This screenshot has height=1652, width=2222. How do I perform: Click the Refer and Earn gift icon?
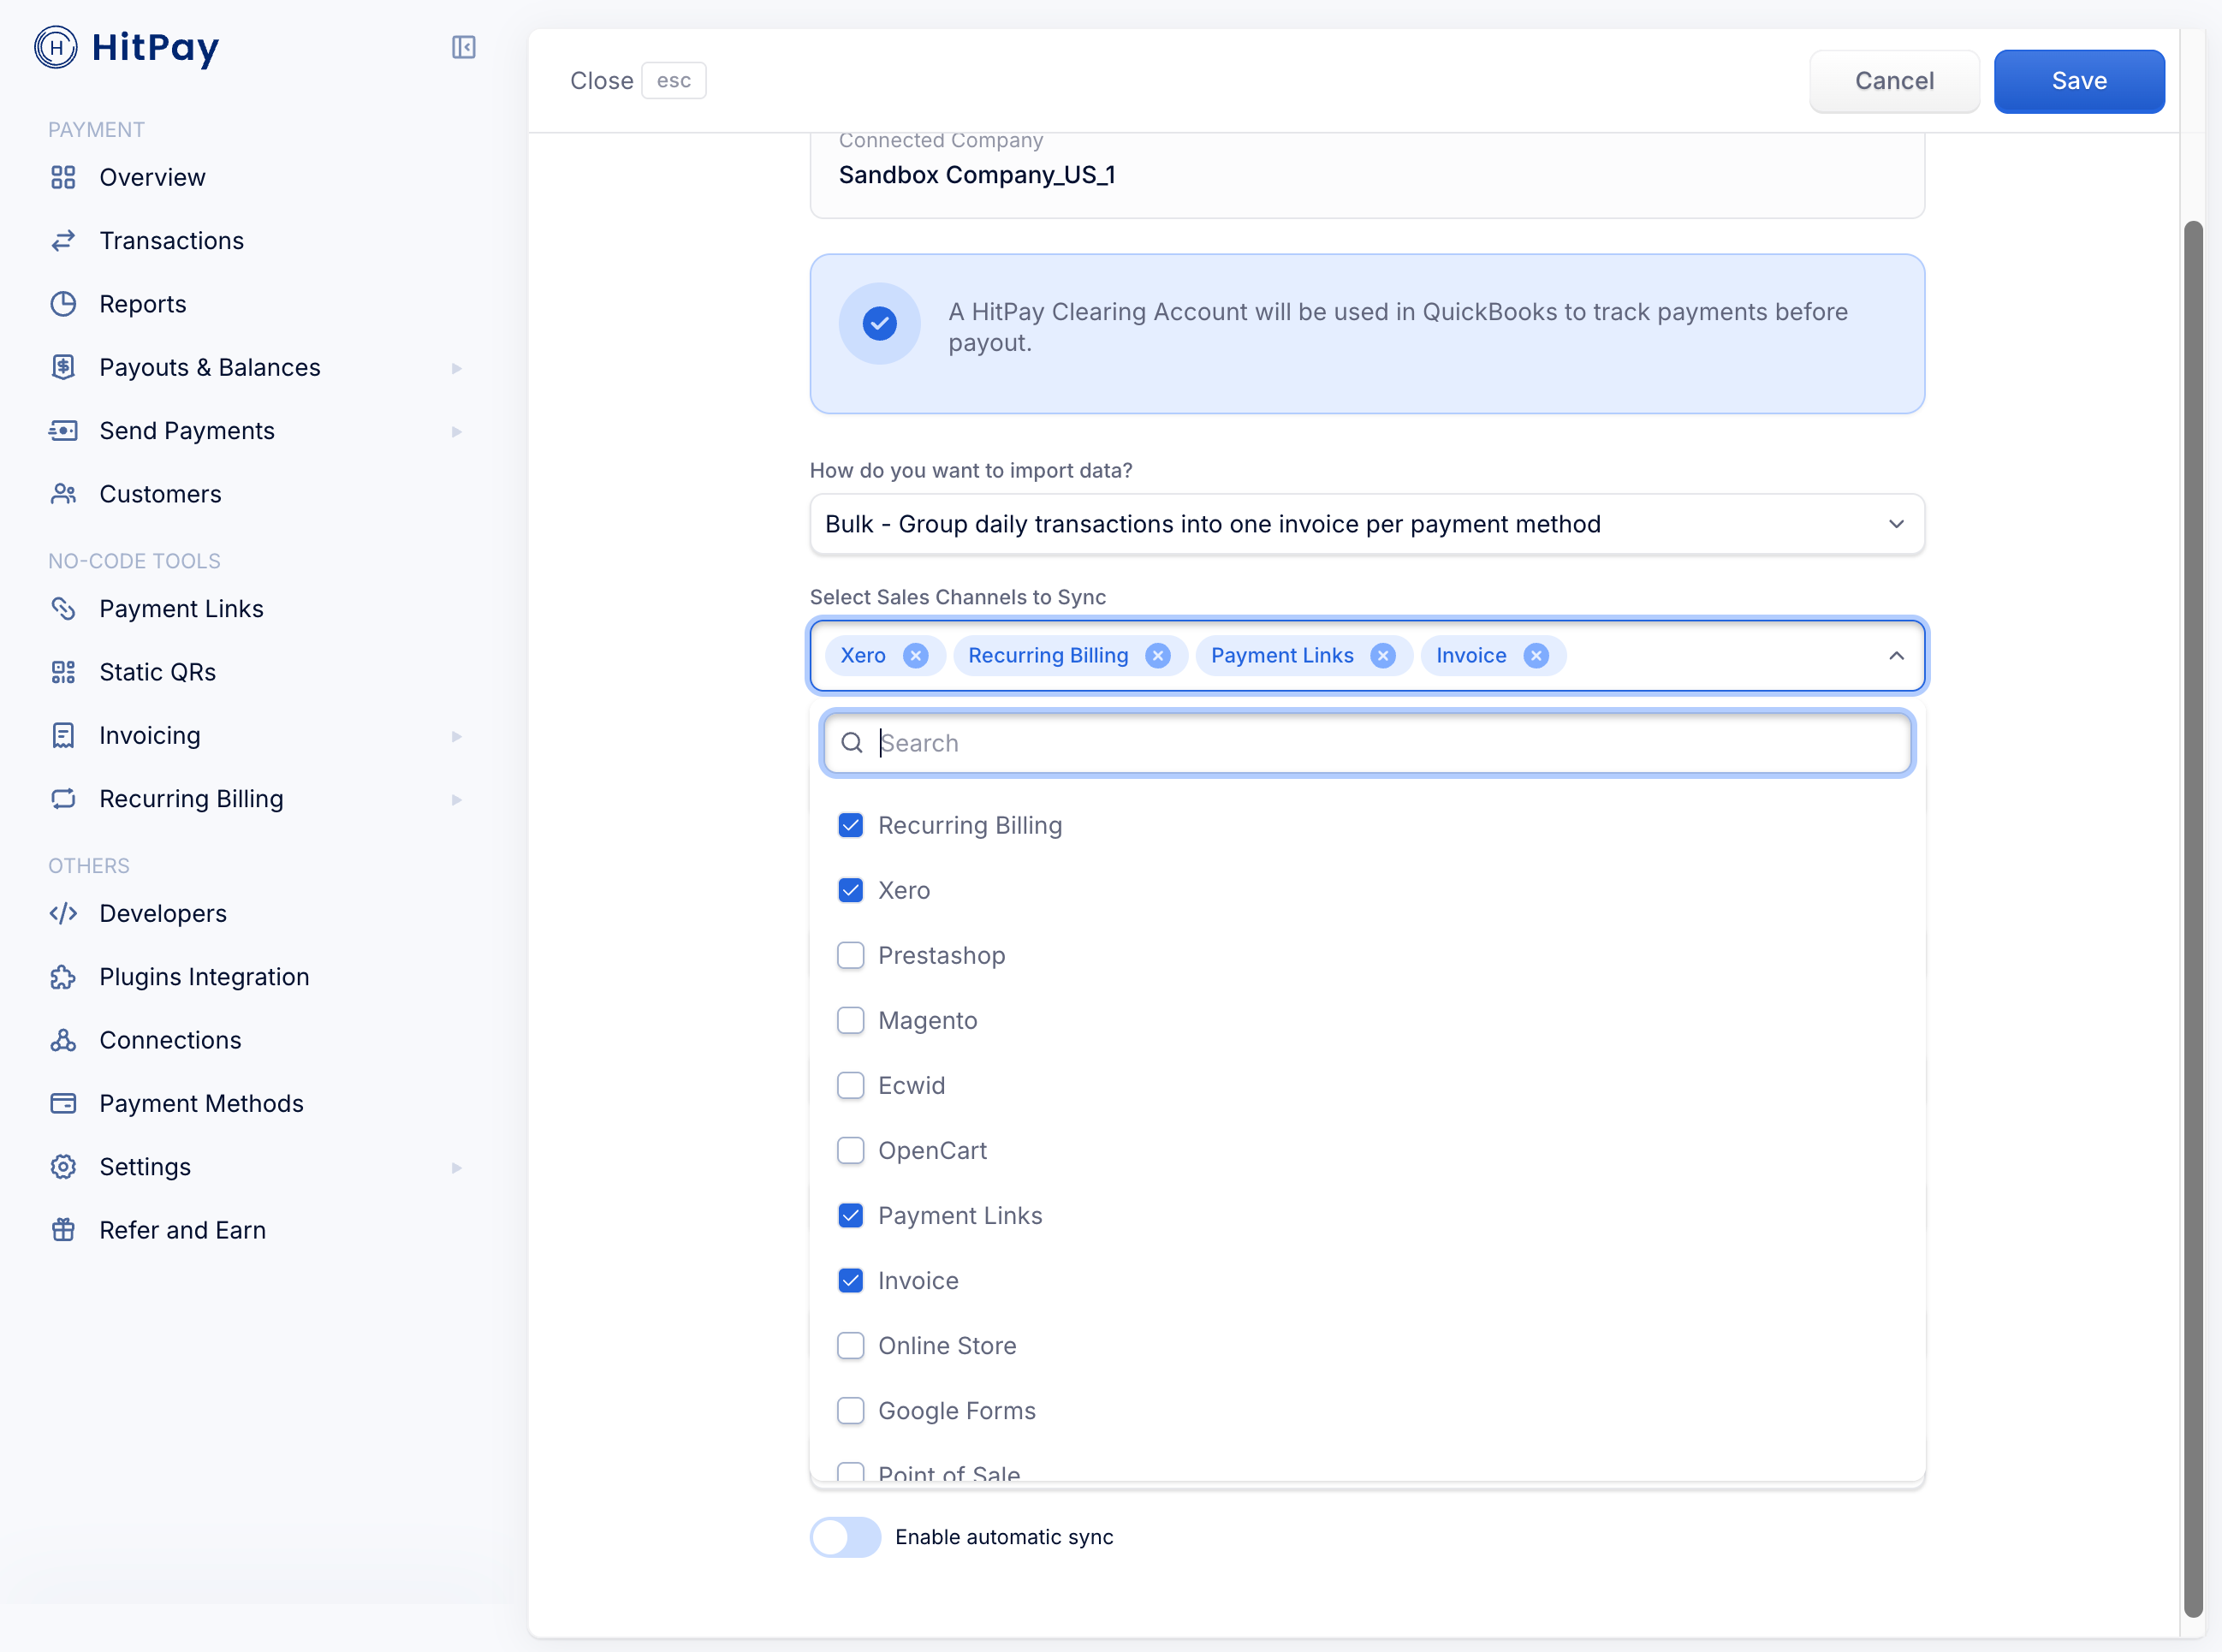(63, 1229)
